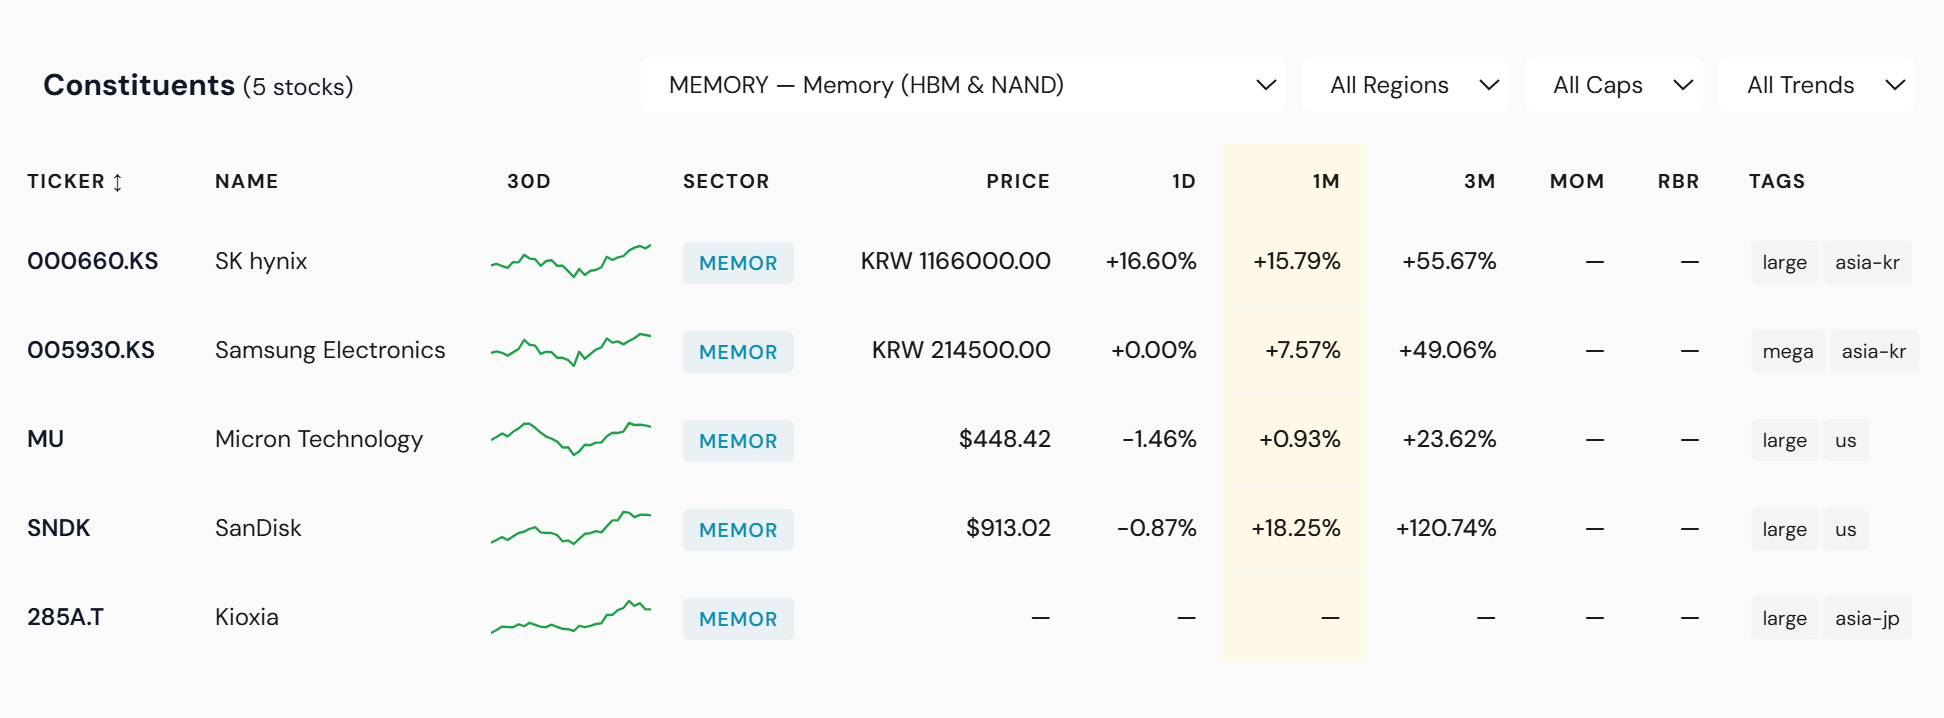
Task: Select the +18.25% 1M value
Action: point(1295,528)
